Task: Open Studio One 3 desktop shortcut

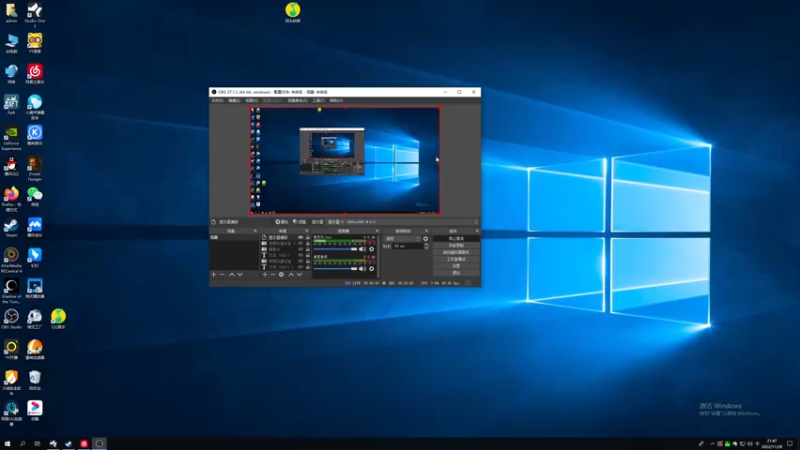Action: coord(35,14)
